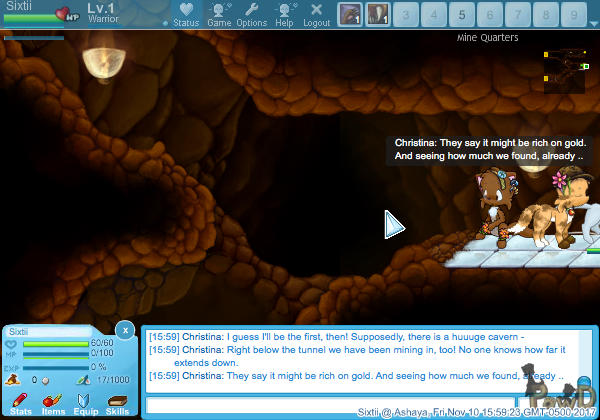Click the Logout X icon
The image size is (600, 420).
[x=316, y=13]
